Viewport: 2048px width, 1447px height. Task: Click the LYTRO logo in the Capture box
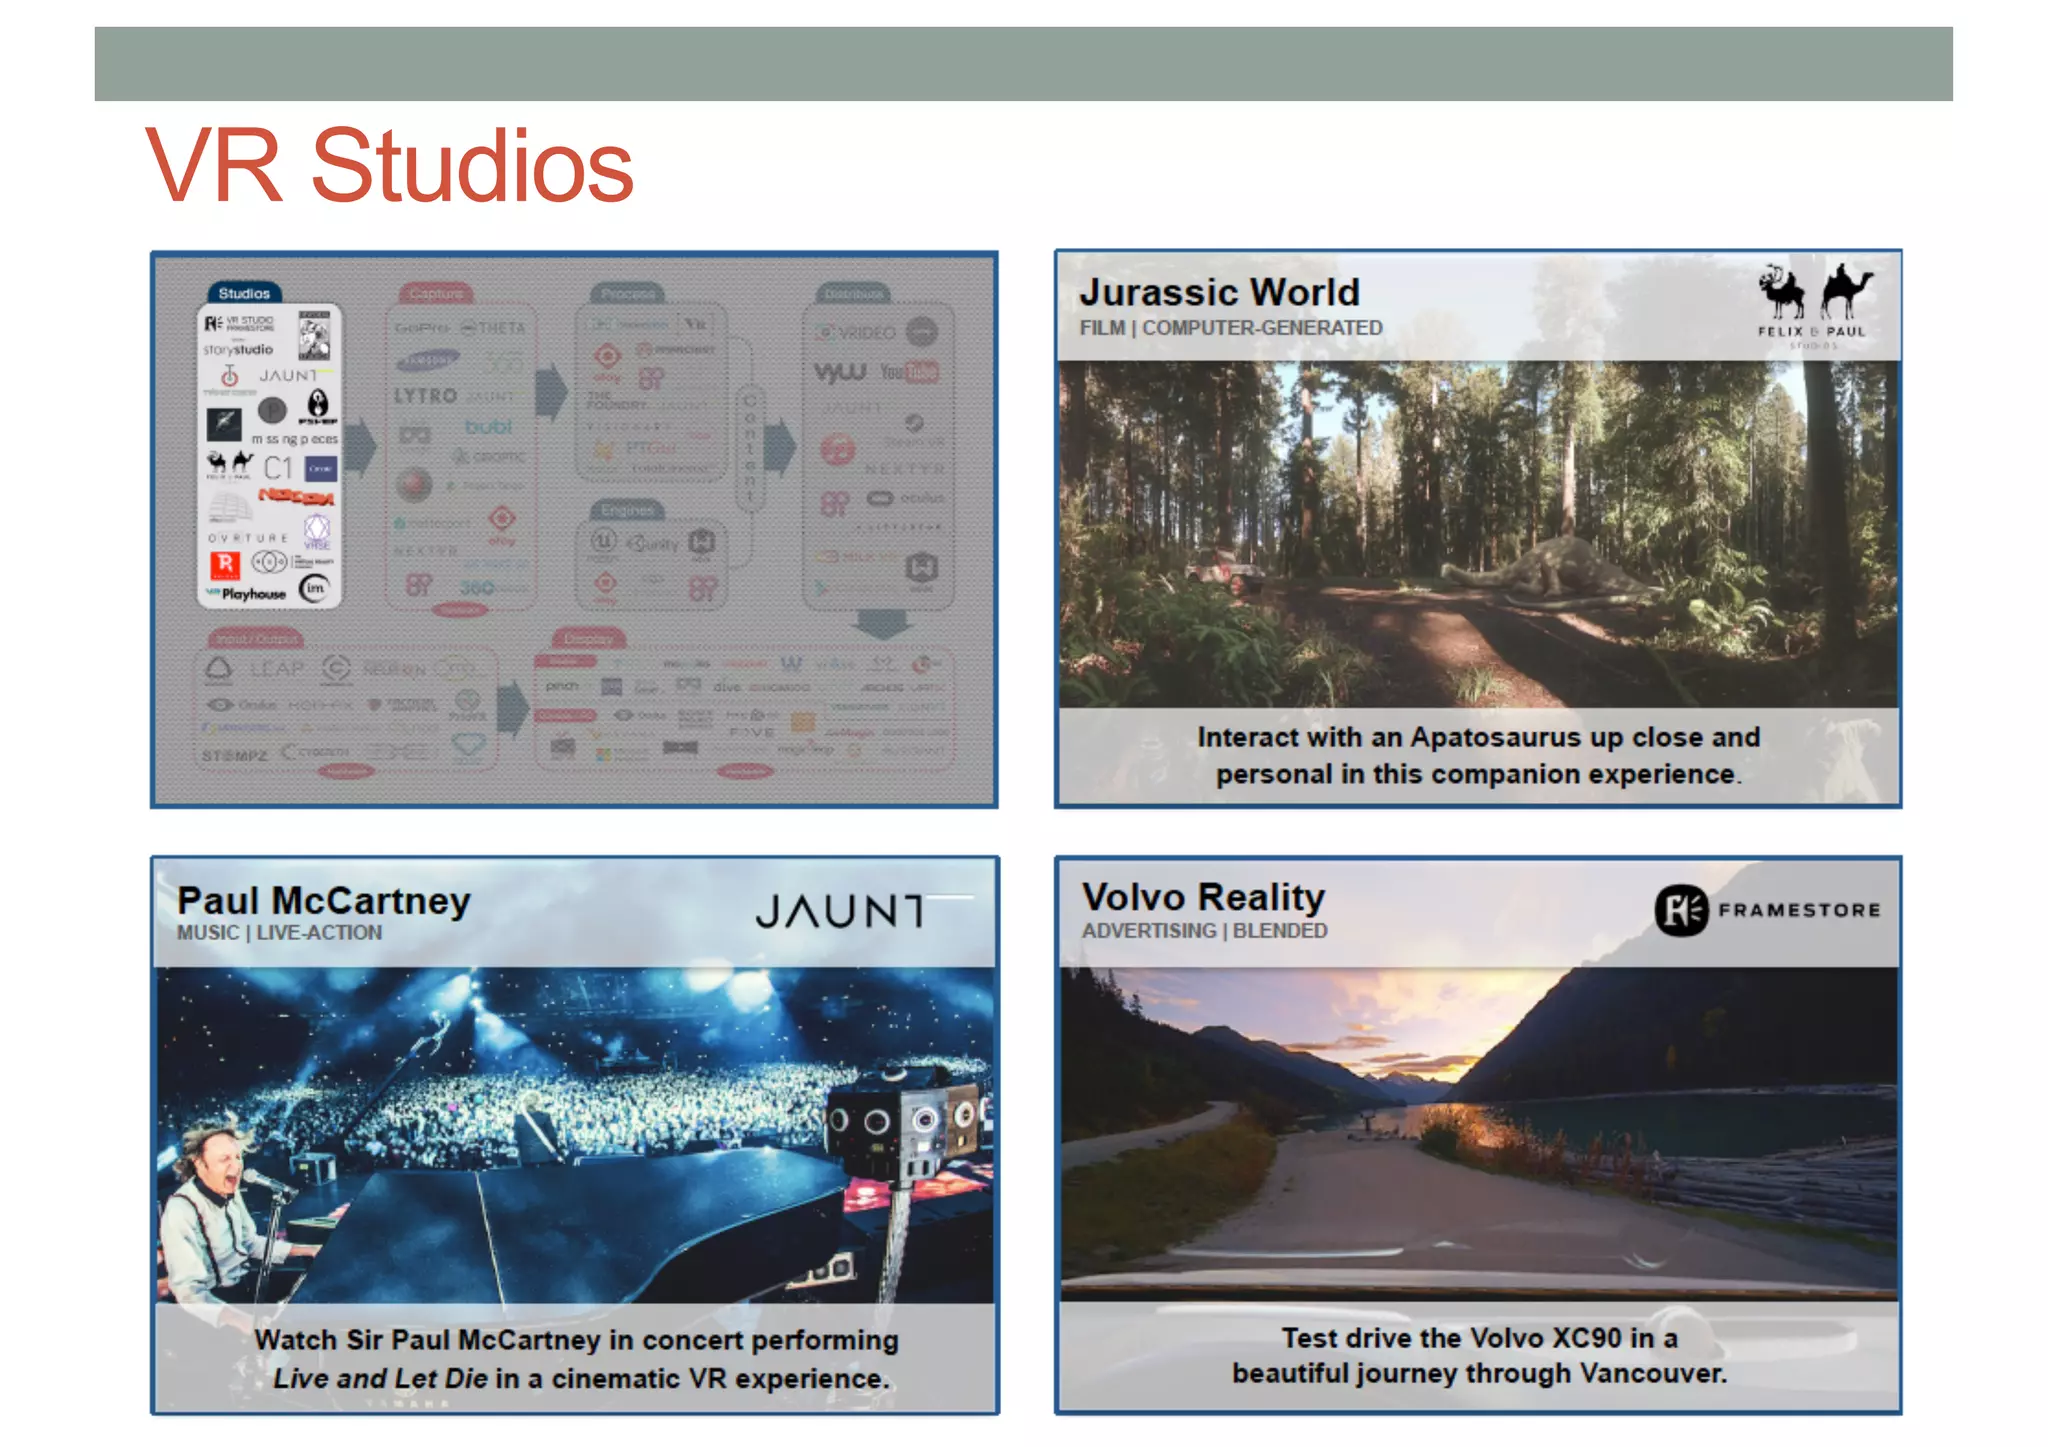[x=425, y=396]
